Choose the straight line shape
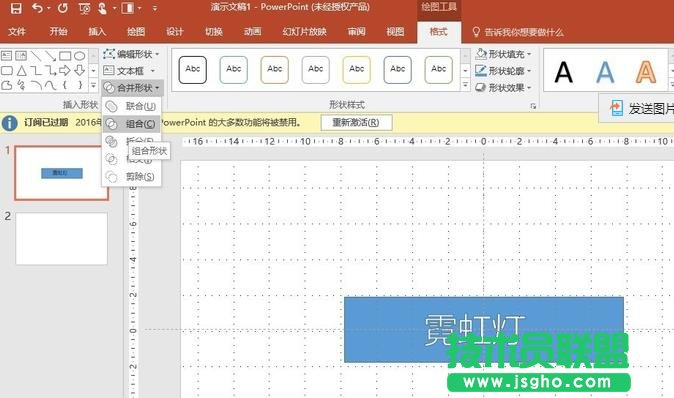This screenshot has width=674, height=398. [36, 56]
